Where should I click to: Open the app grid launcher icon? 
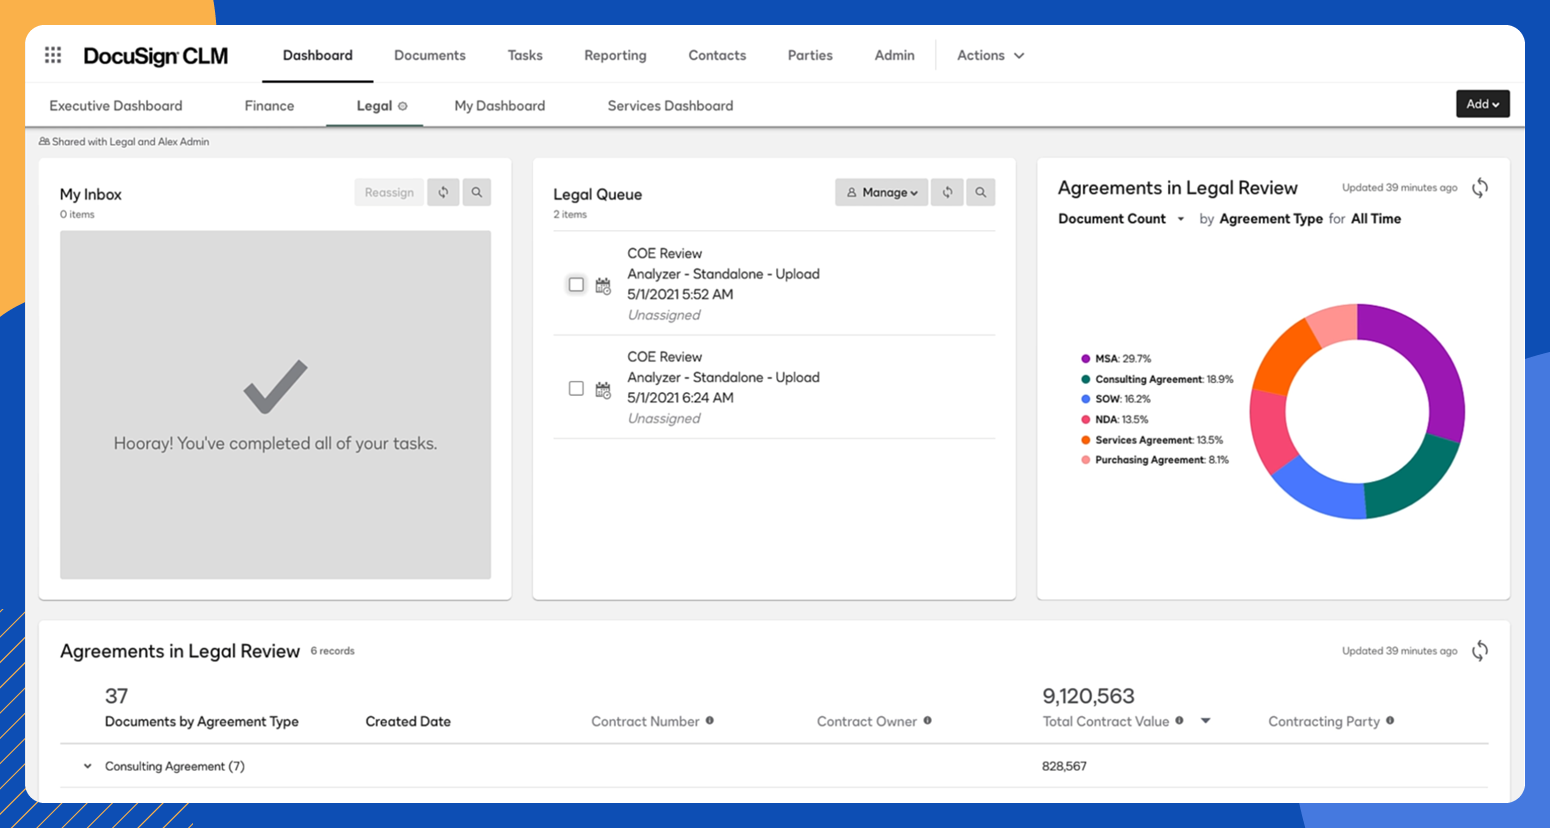point(52,55)
